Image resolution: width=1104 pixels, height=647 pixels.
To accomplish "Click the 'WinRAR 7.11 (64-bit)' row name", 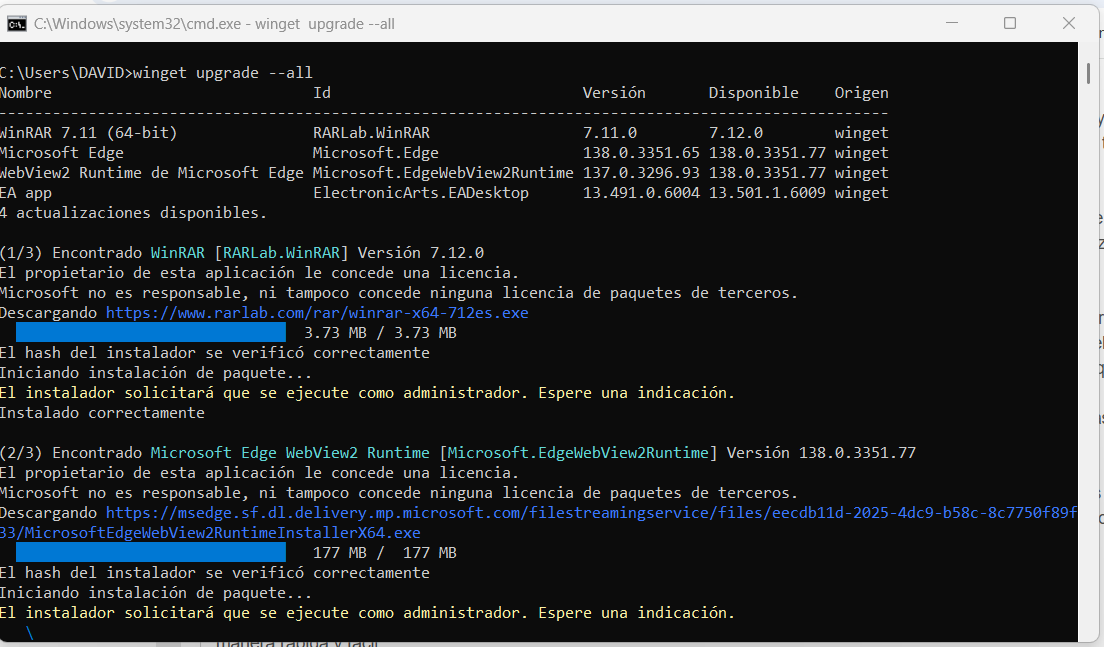I will point(88,132).
